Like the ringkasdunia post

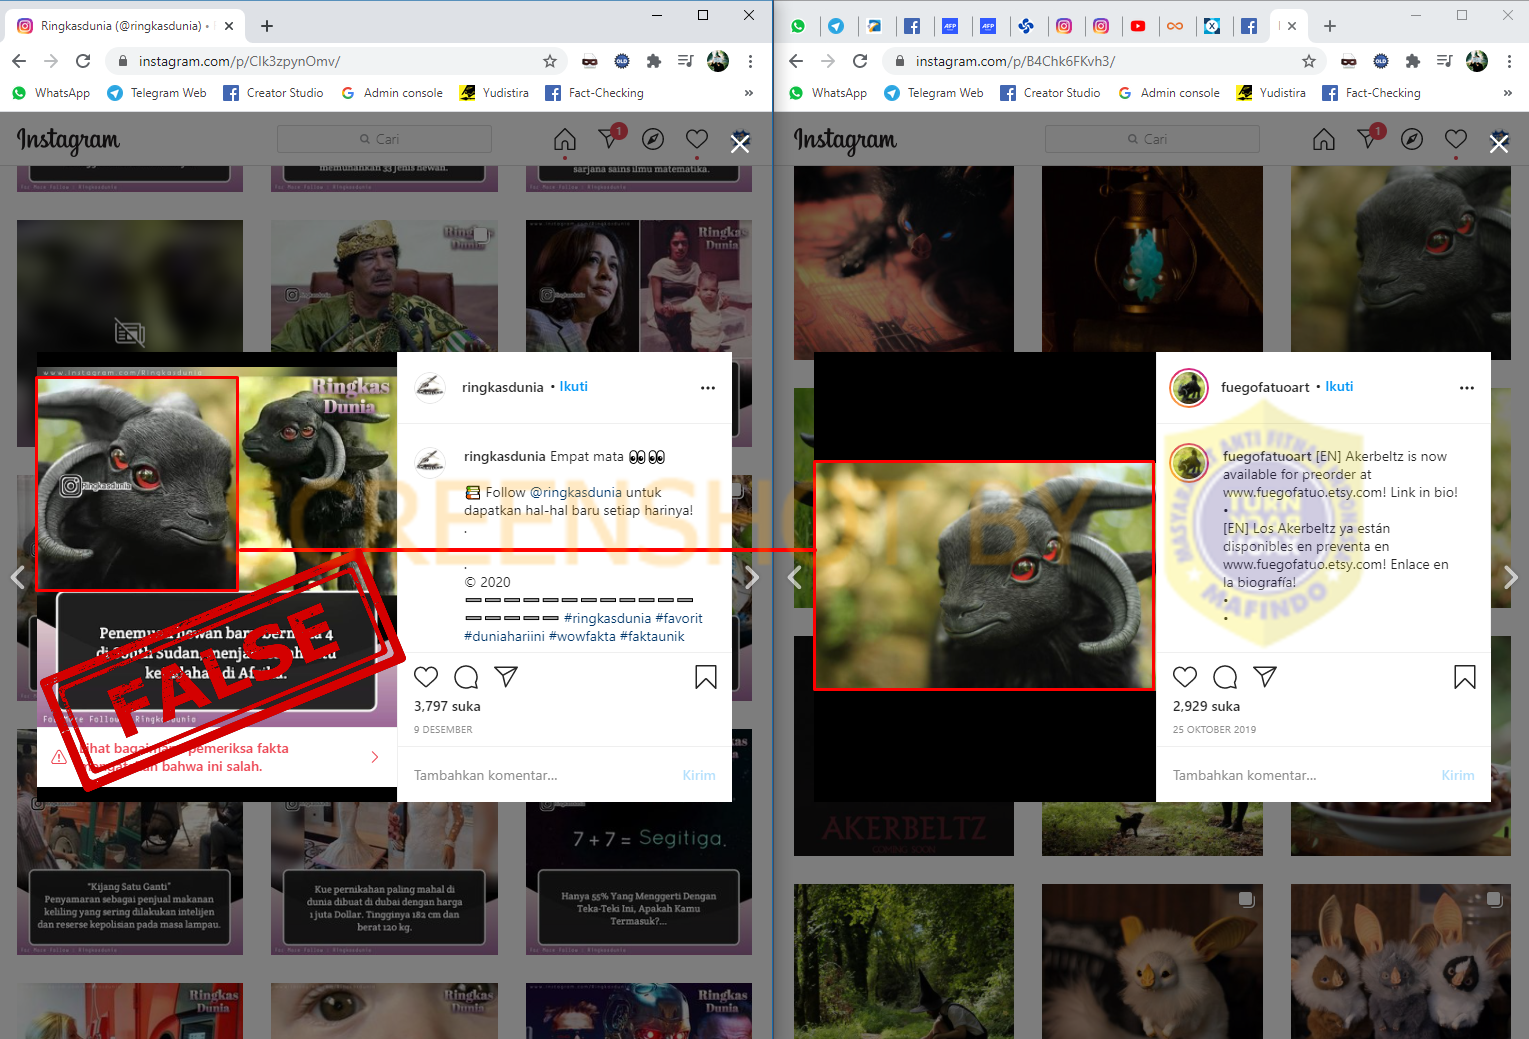(426, 677)
